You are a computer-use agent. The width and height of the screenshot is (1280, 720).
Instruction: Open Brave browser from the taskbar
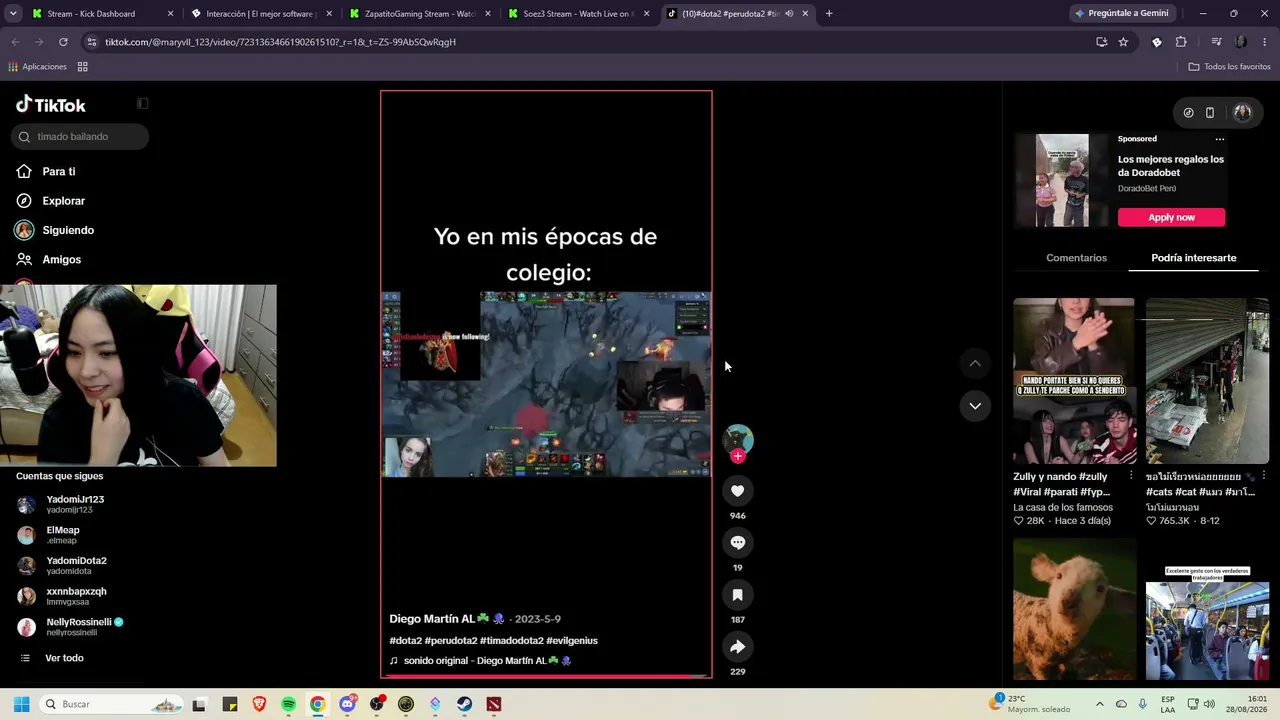259,704
